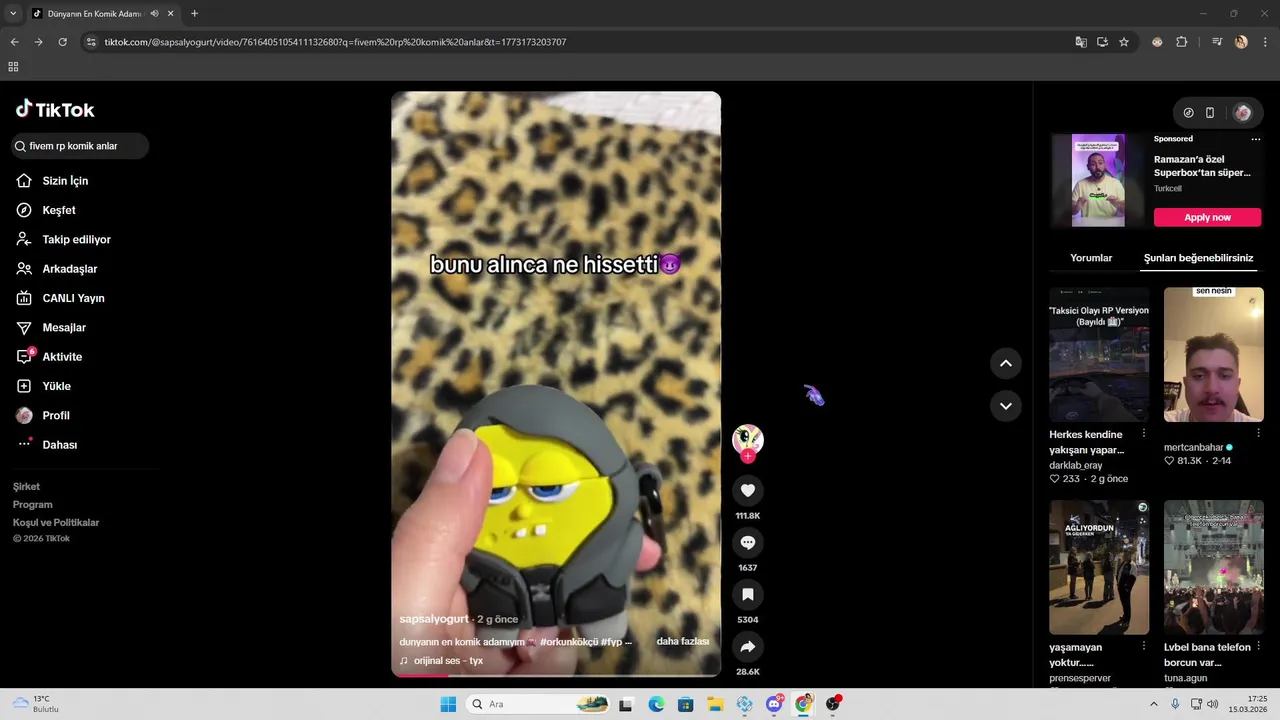Click the video progress bar
The height and width of the screenshot is (720, 1280).
point(556,675)
